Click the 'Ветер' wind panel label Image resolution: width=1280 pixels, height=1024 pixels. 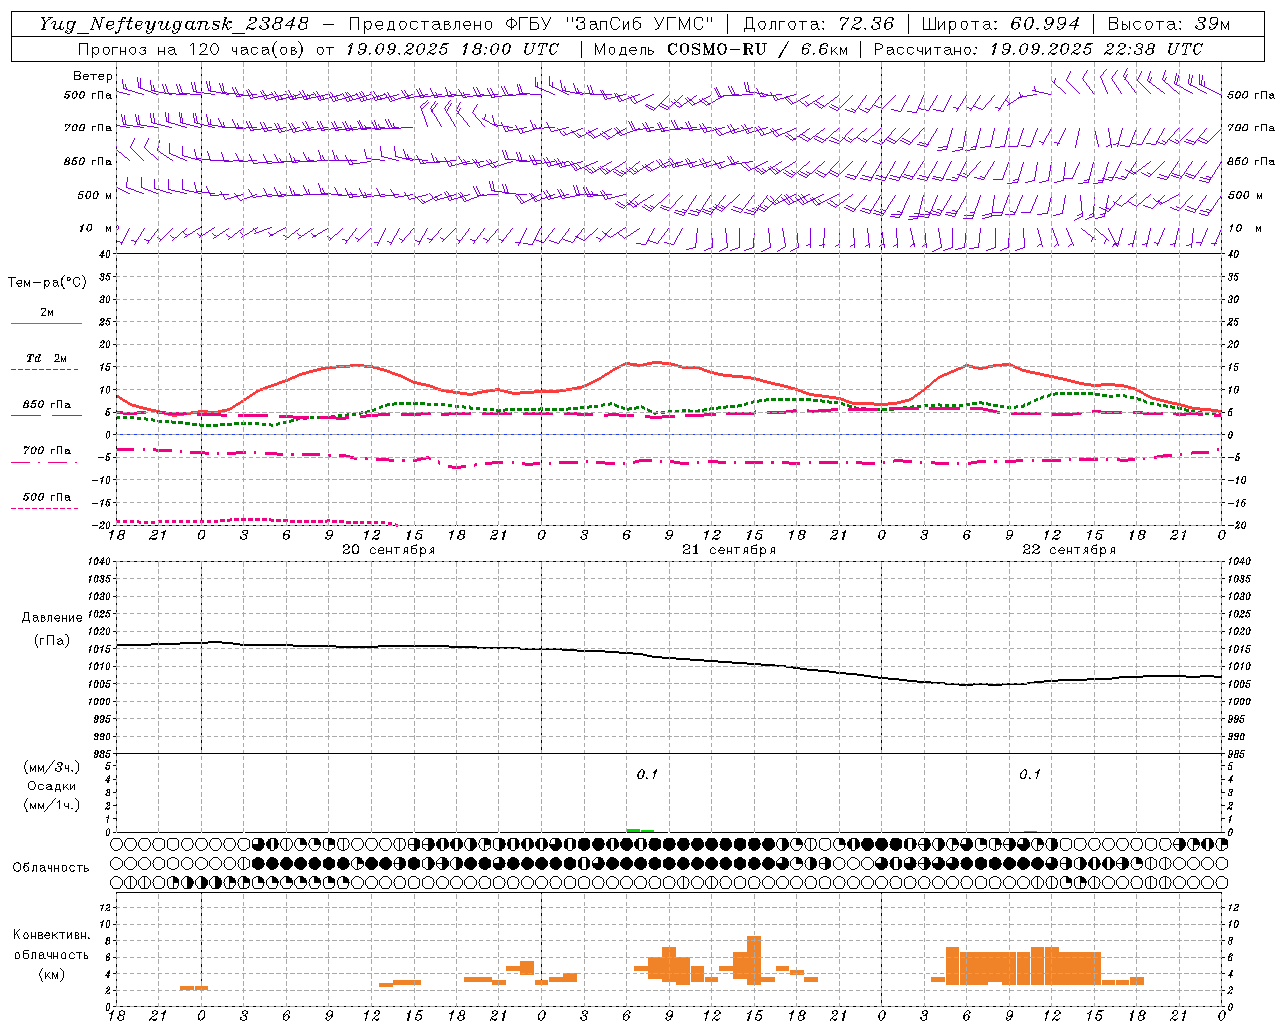point(93,76)
